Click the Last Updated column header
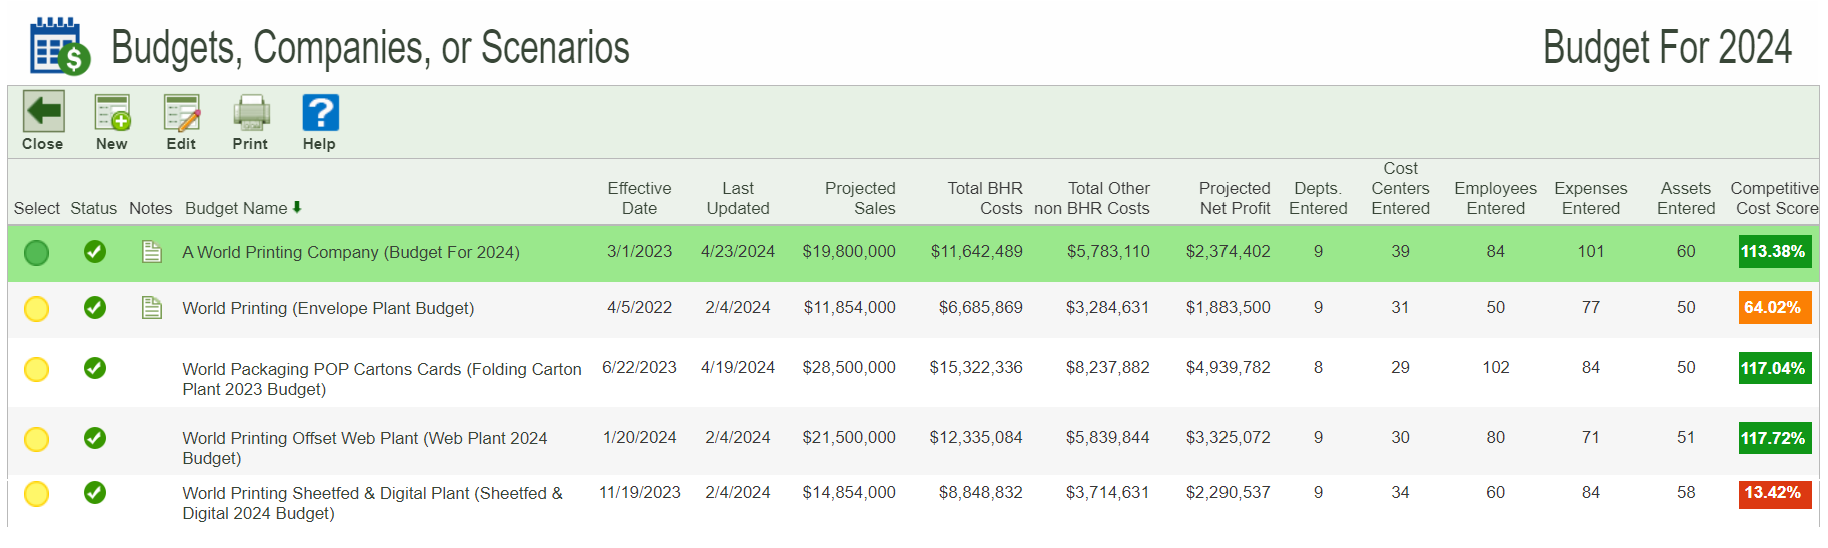This screenshot has width=1828, height=548. tap(738, 198)
